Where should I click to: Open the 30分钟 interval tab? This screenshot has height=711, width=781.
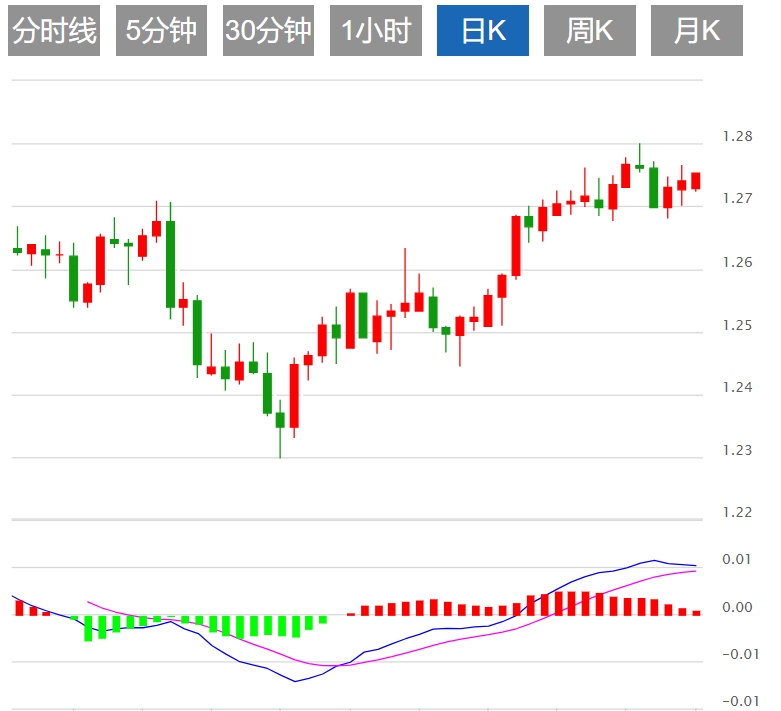tap(268, 31)
